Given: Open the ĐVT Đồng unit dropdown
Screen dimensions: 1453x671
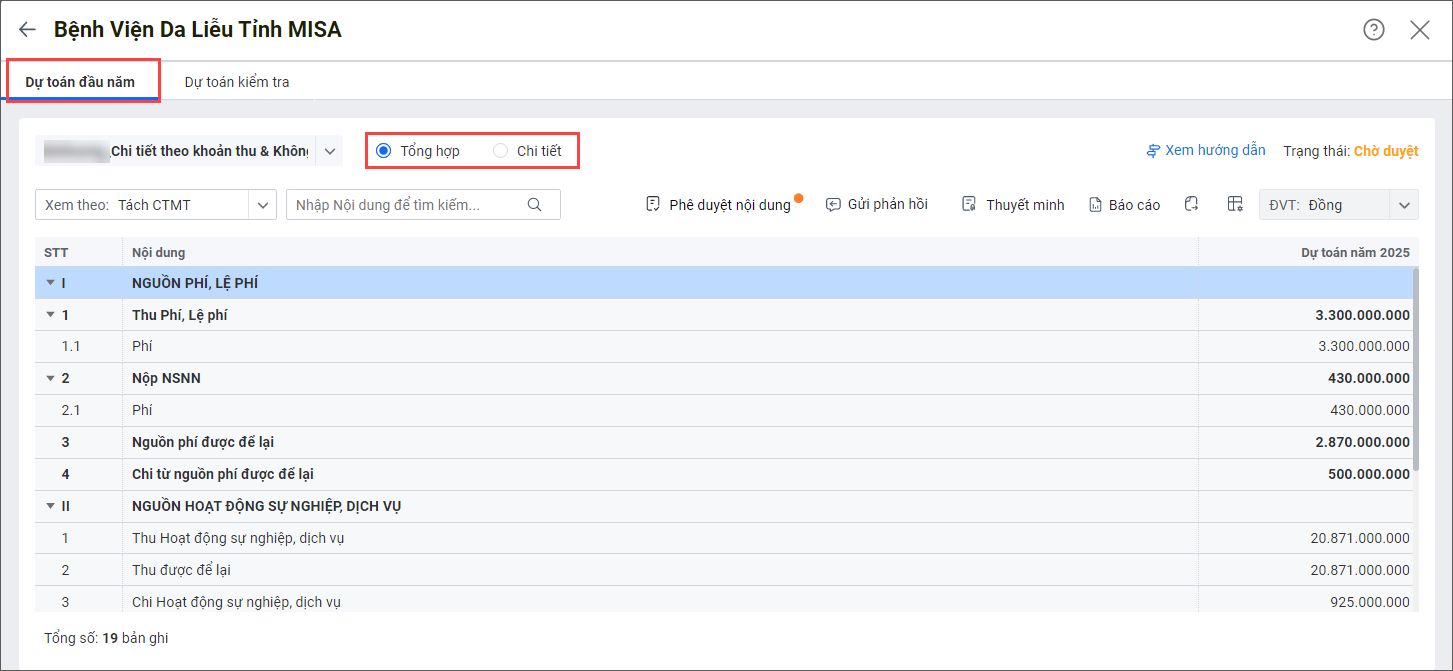Looking at the screenshot, I should coord(1404,205).
